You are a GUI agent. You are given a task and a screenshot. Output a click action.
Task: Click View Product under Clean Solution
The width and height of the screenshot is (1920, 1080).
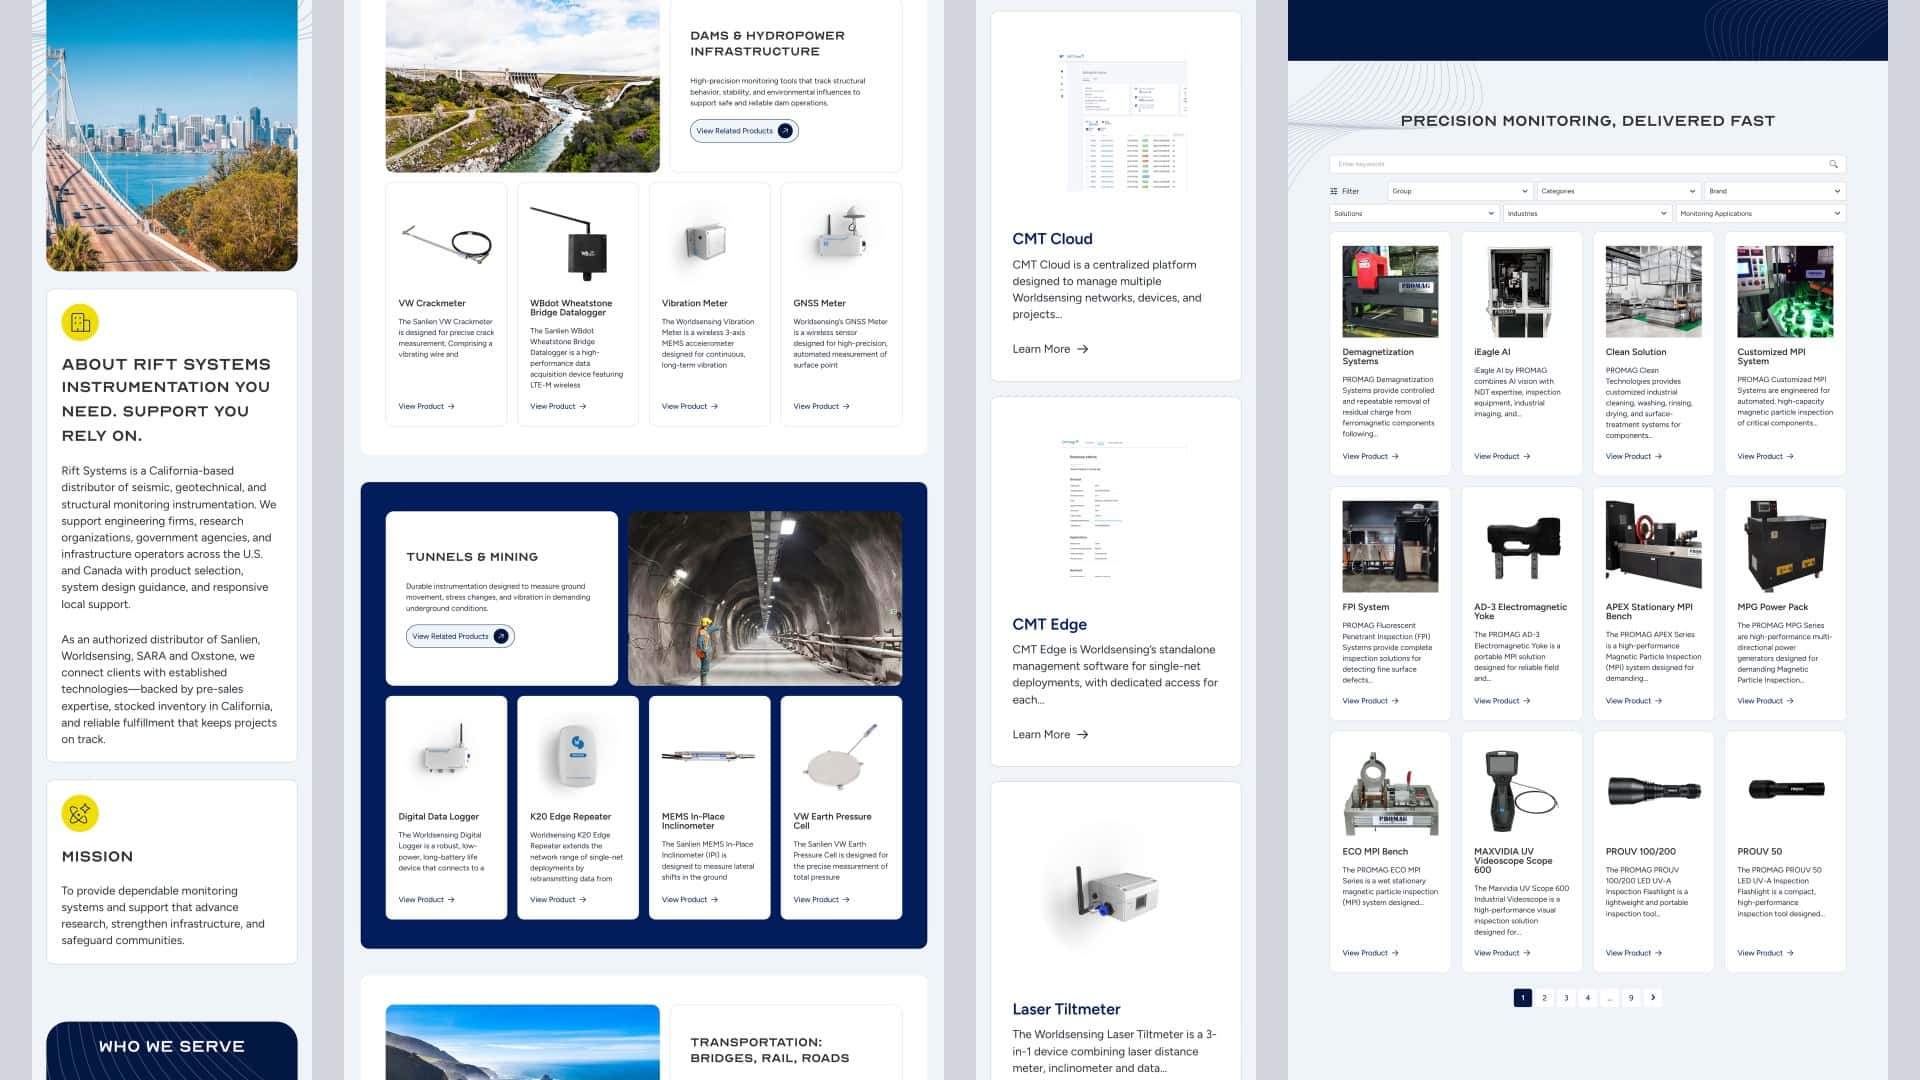point(1634,456)
